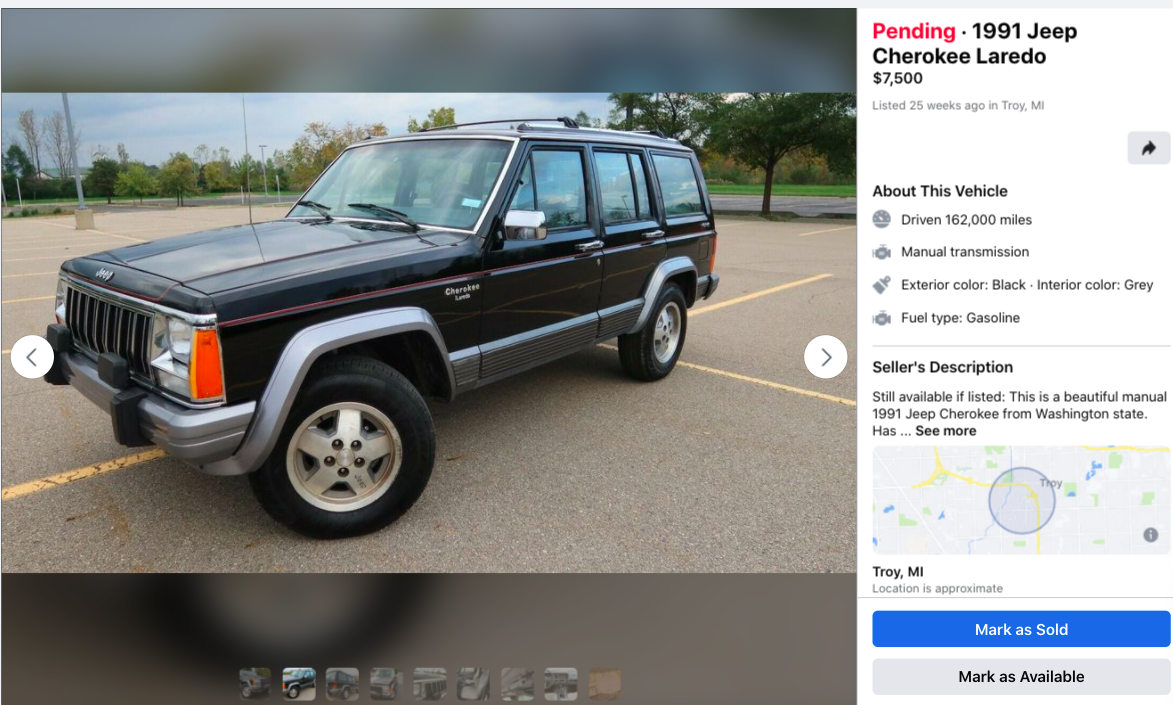Go to the previous photo with left arrow

[32, 357]
